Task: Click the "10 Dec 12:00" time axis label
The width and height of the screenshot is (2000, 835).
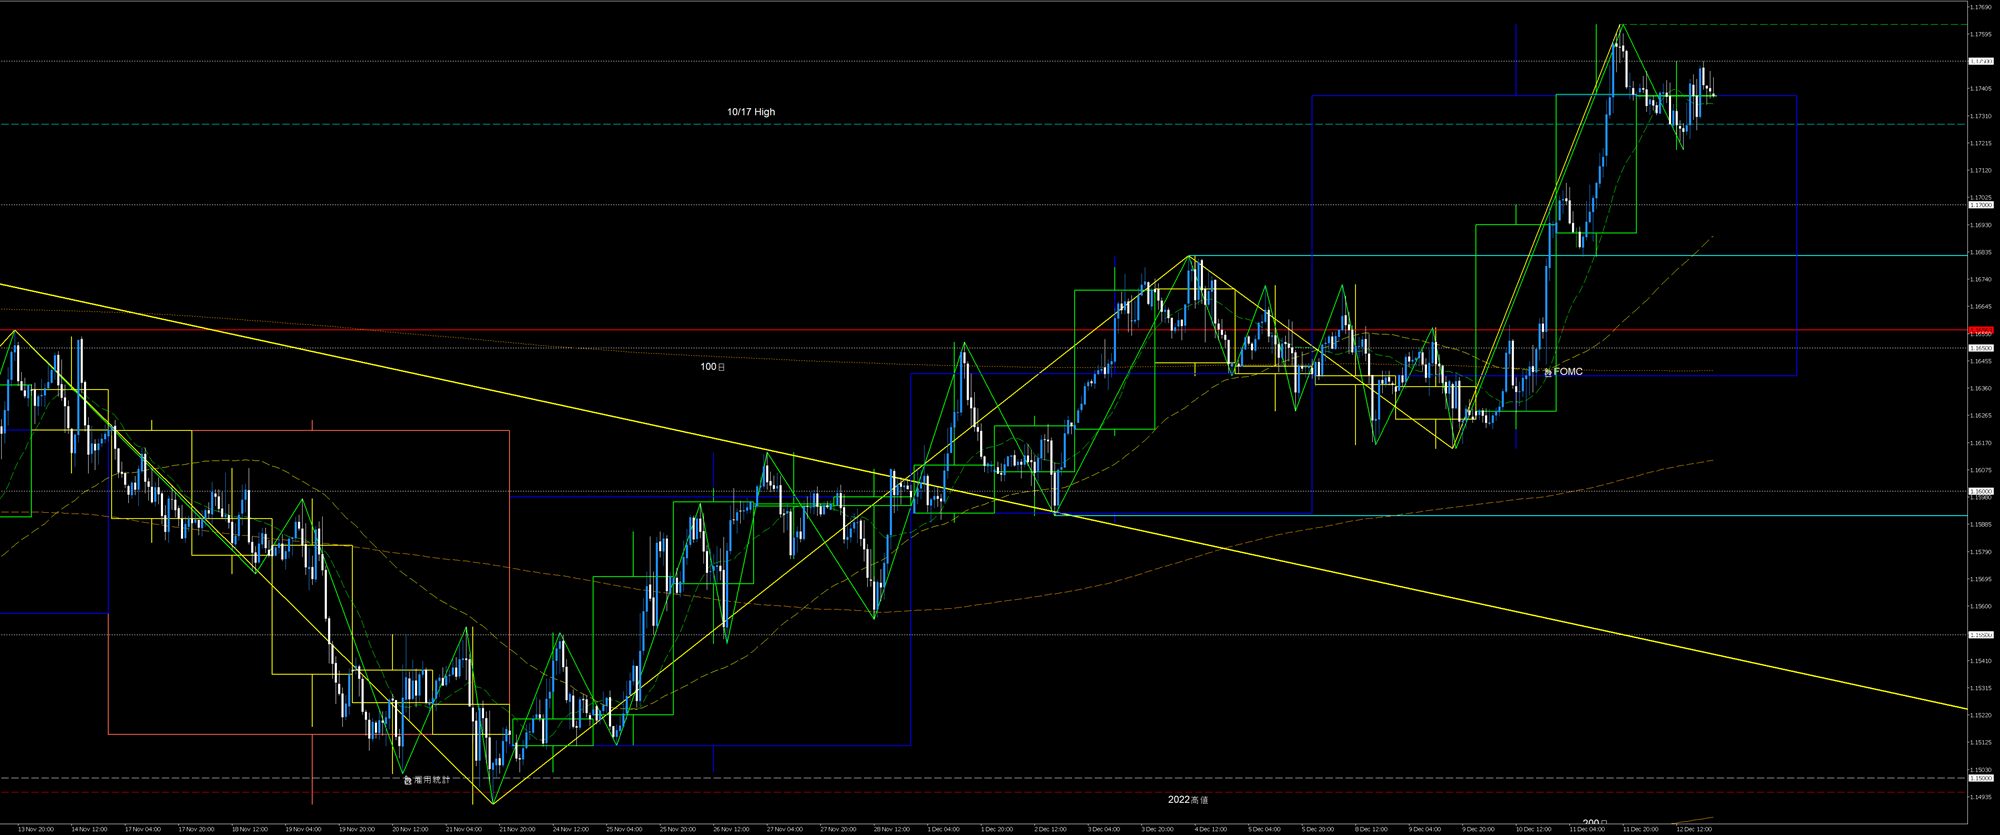Action: [1533, 829]
